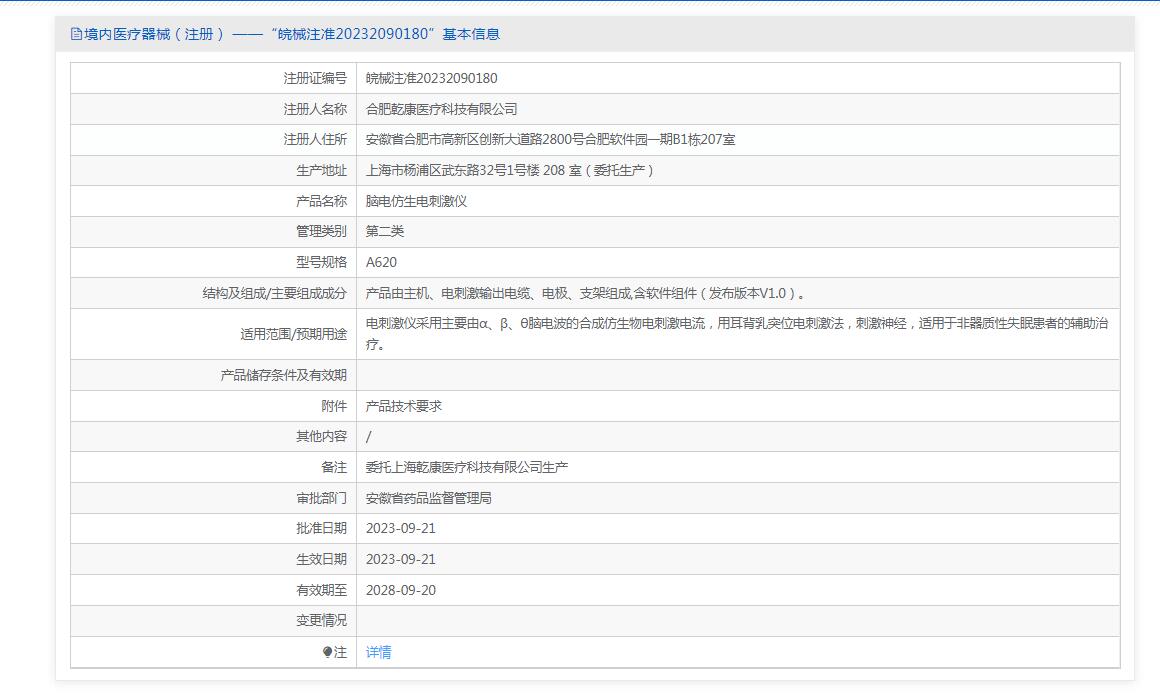Click the 结构及组成/主要组成成分 label

[274, 294]
